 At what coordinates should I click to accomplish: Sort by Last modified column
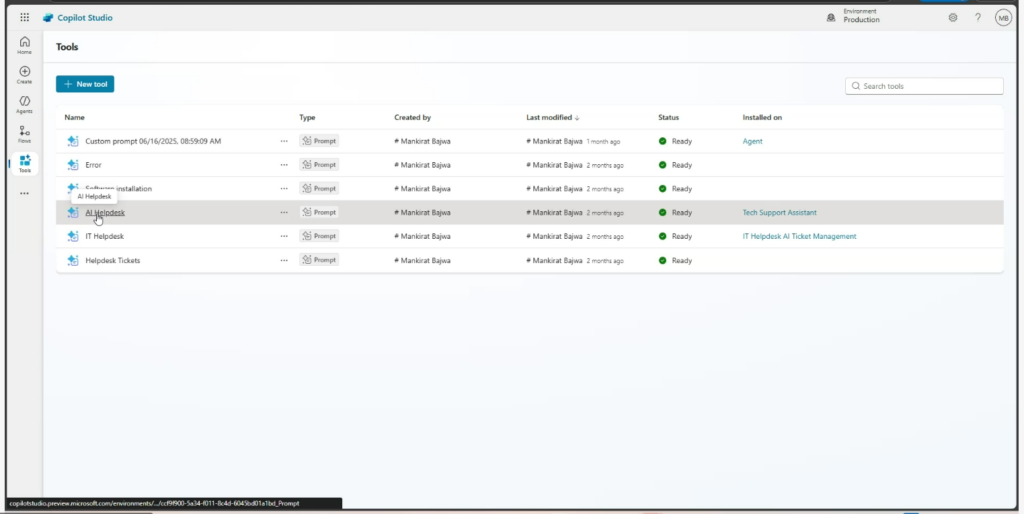click(x=552, y=118)
